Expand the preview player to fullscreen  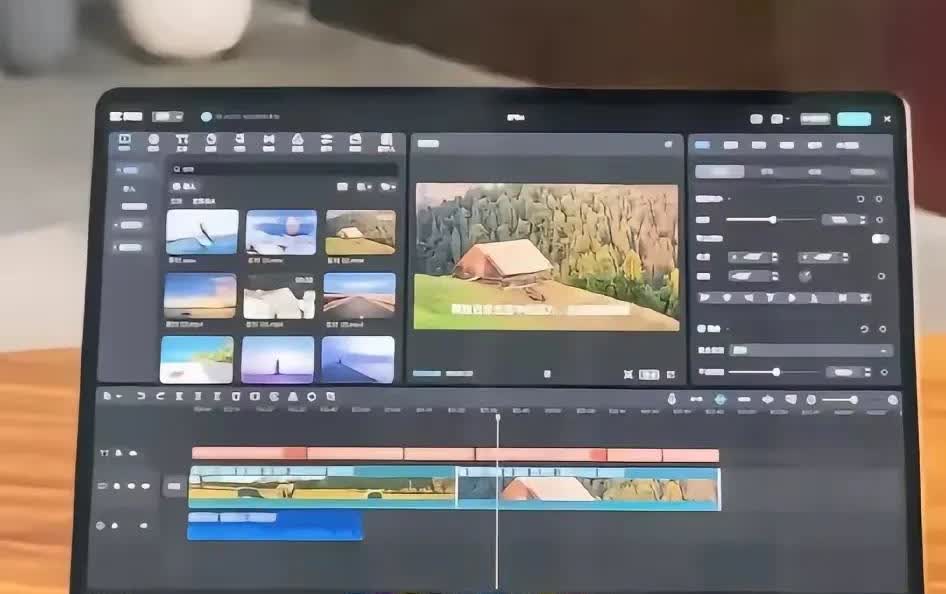[671, 374]
